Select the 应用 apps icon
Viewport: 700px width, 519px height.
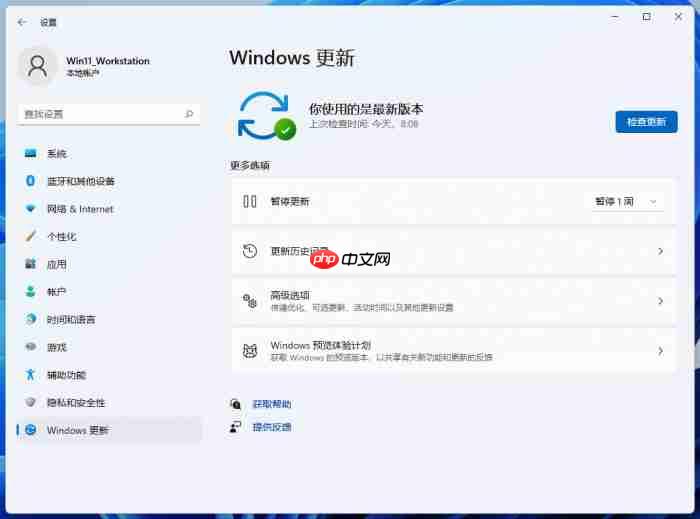(30, 264)
